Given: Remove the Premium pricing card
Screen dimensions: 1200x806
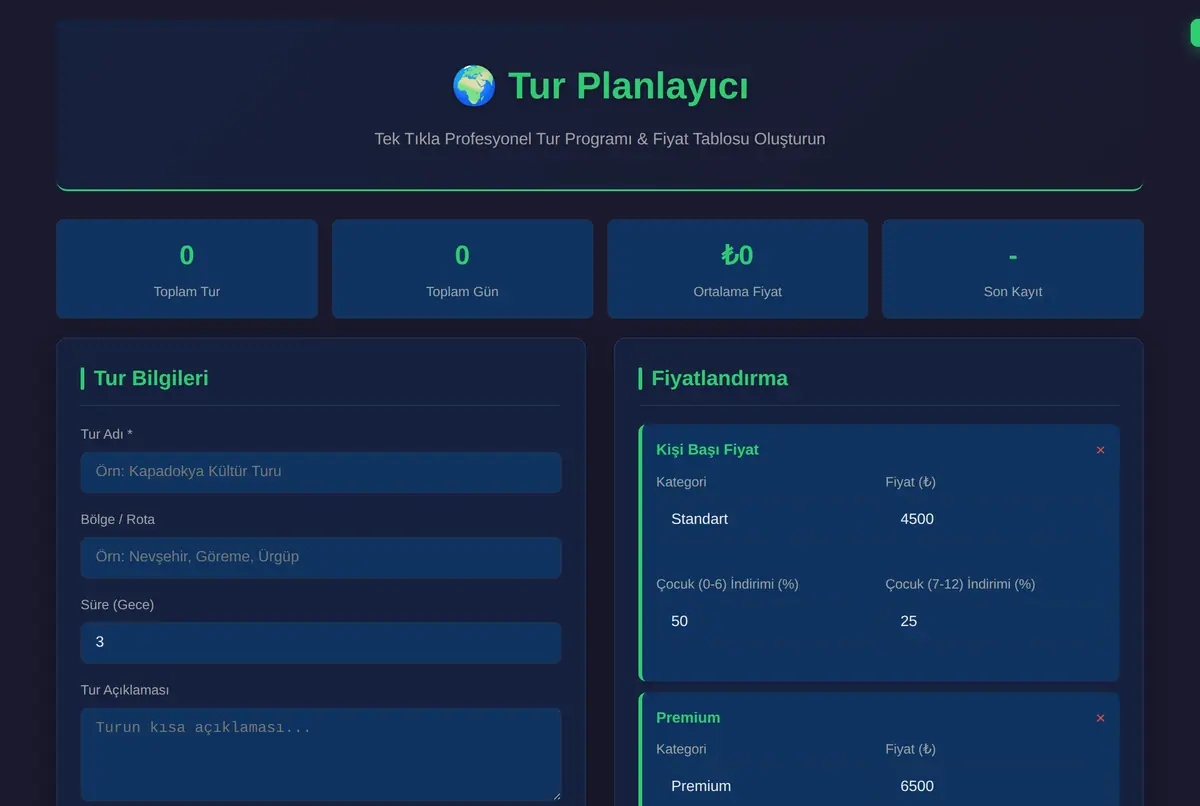Looking at the screenshot, I should [x=1100, y=718].
